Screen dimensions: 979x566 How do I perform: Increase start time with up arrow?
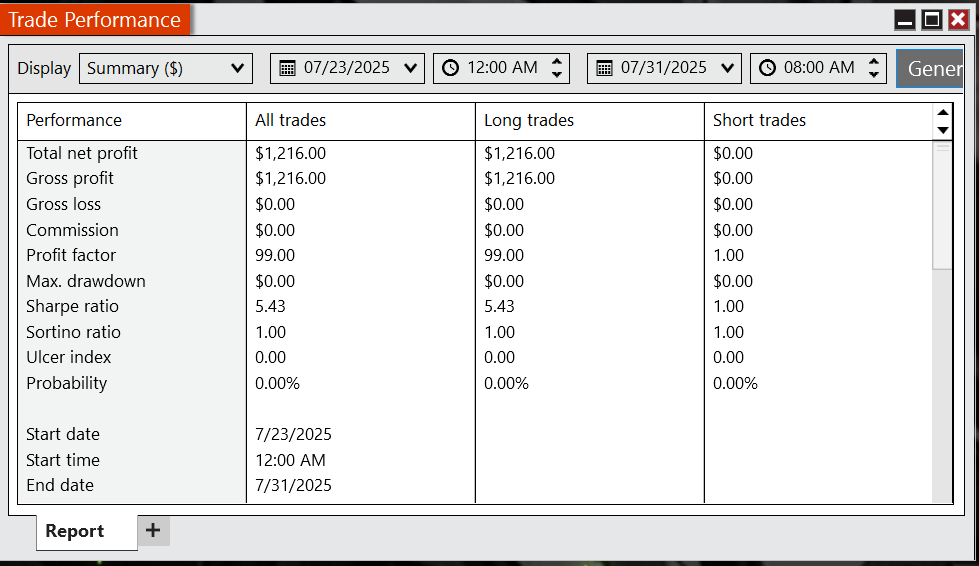click(x=556, y=62)
